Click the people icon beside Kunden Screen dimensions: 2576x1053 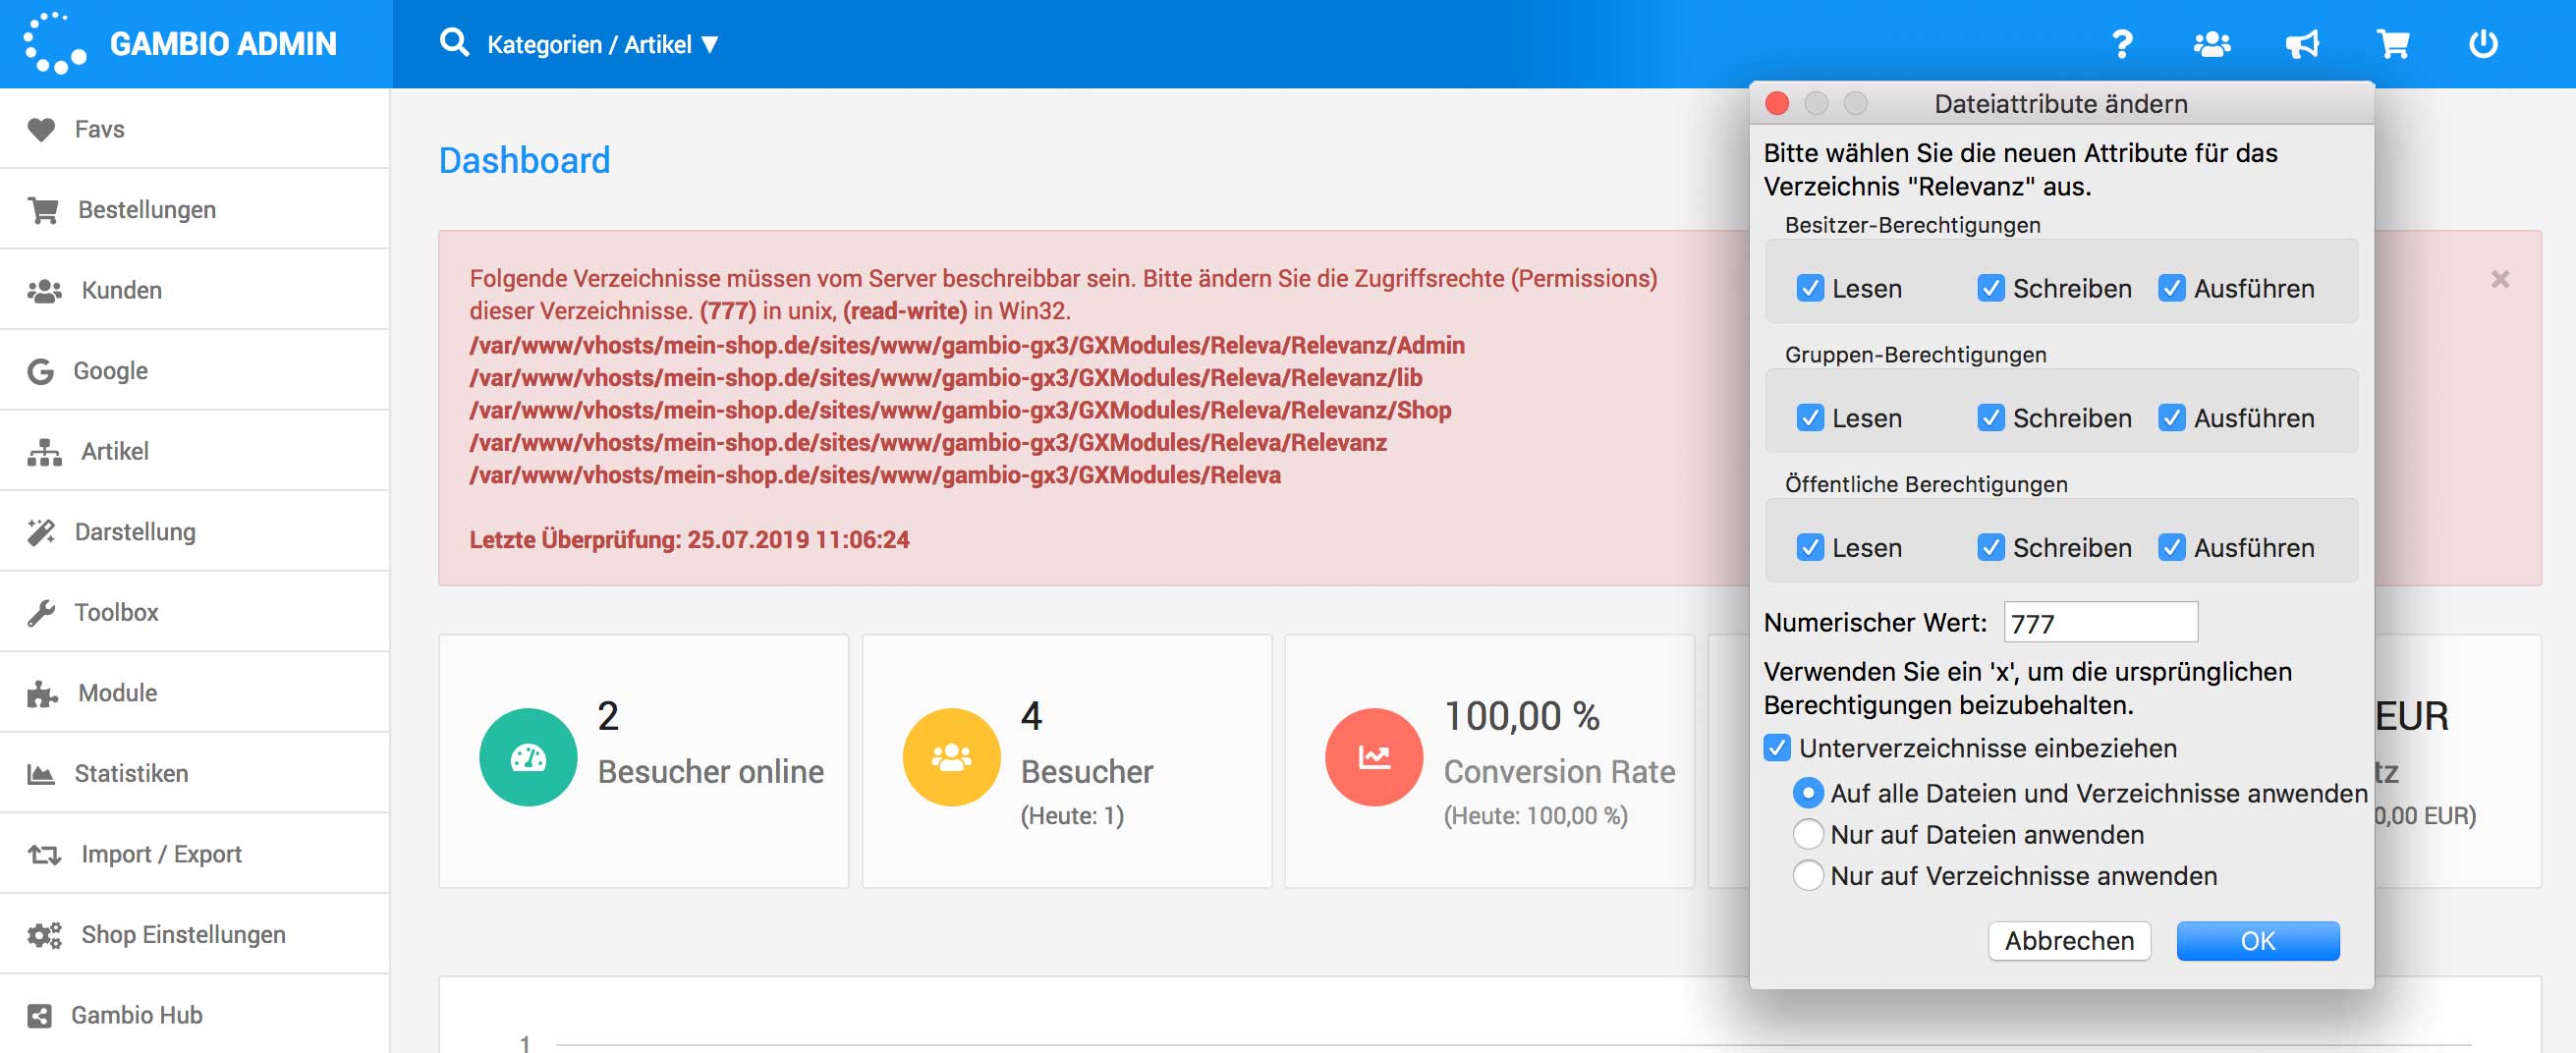[44, 291]
